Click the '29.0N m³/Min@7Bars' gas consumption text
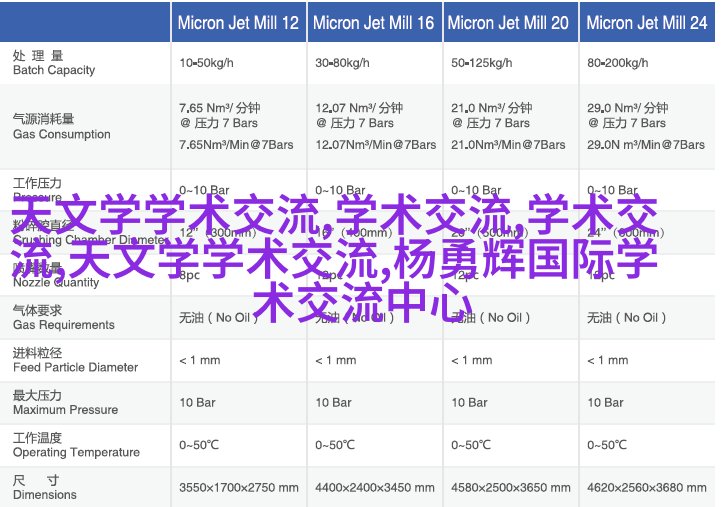Viewport: 722px width, 507px height. tap(646, 145)
